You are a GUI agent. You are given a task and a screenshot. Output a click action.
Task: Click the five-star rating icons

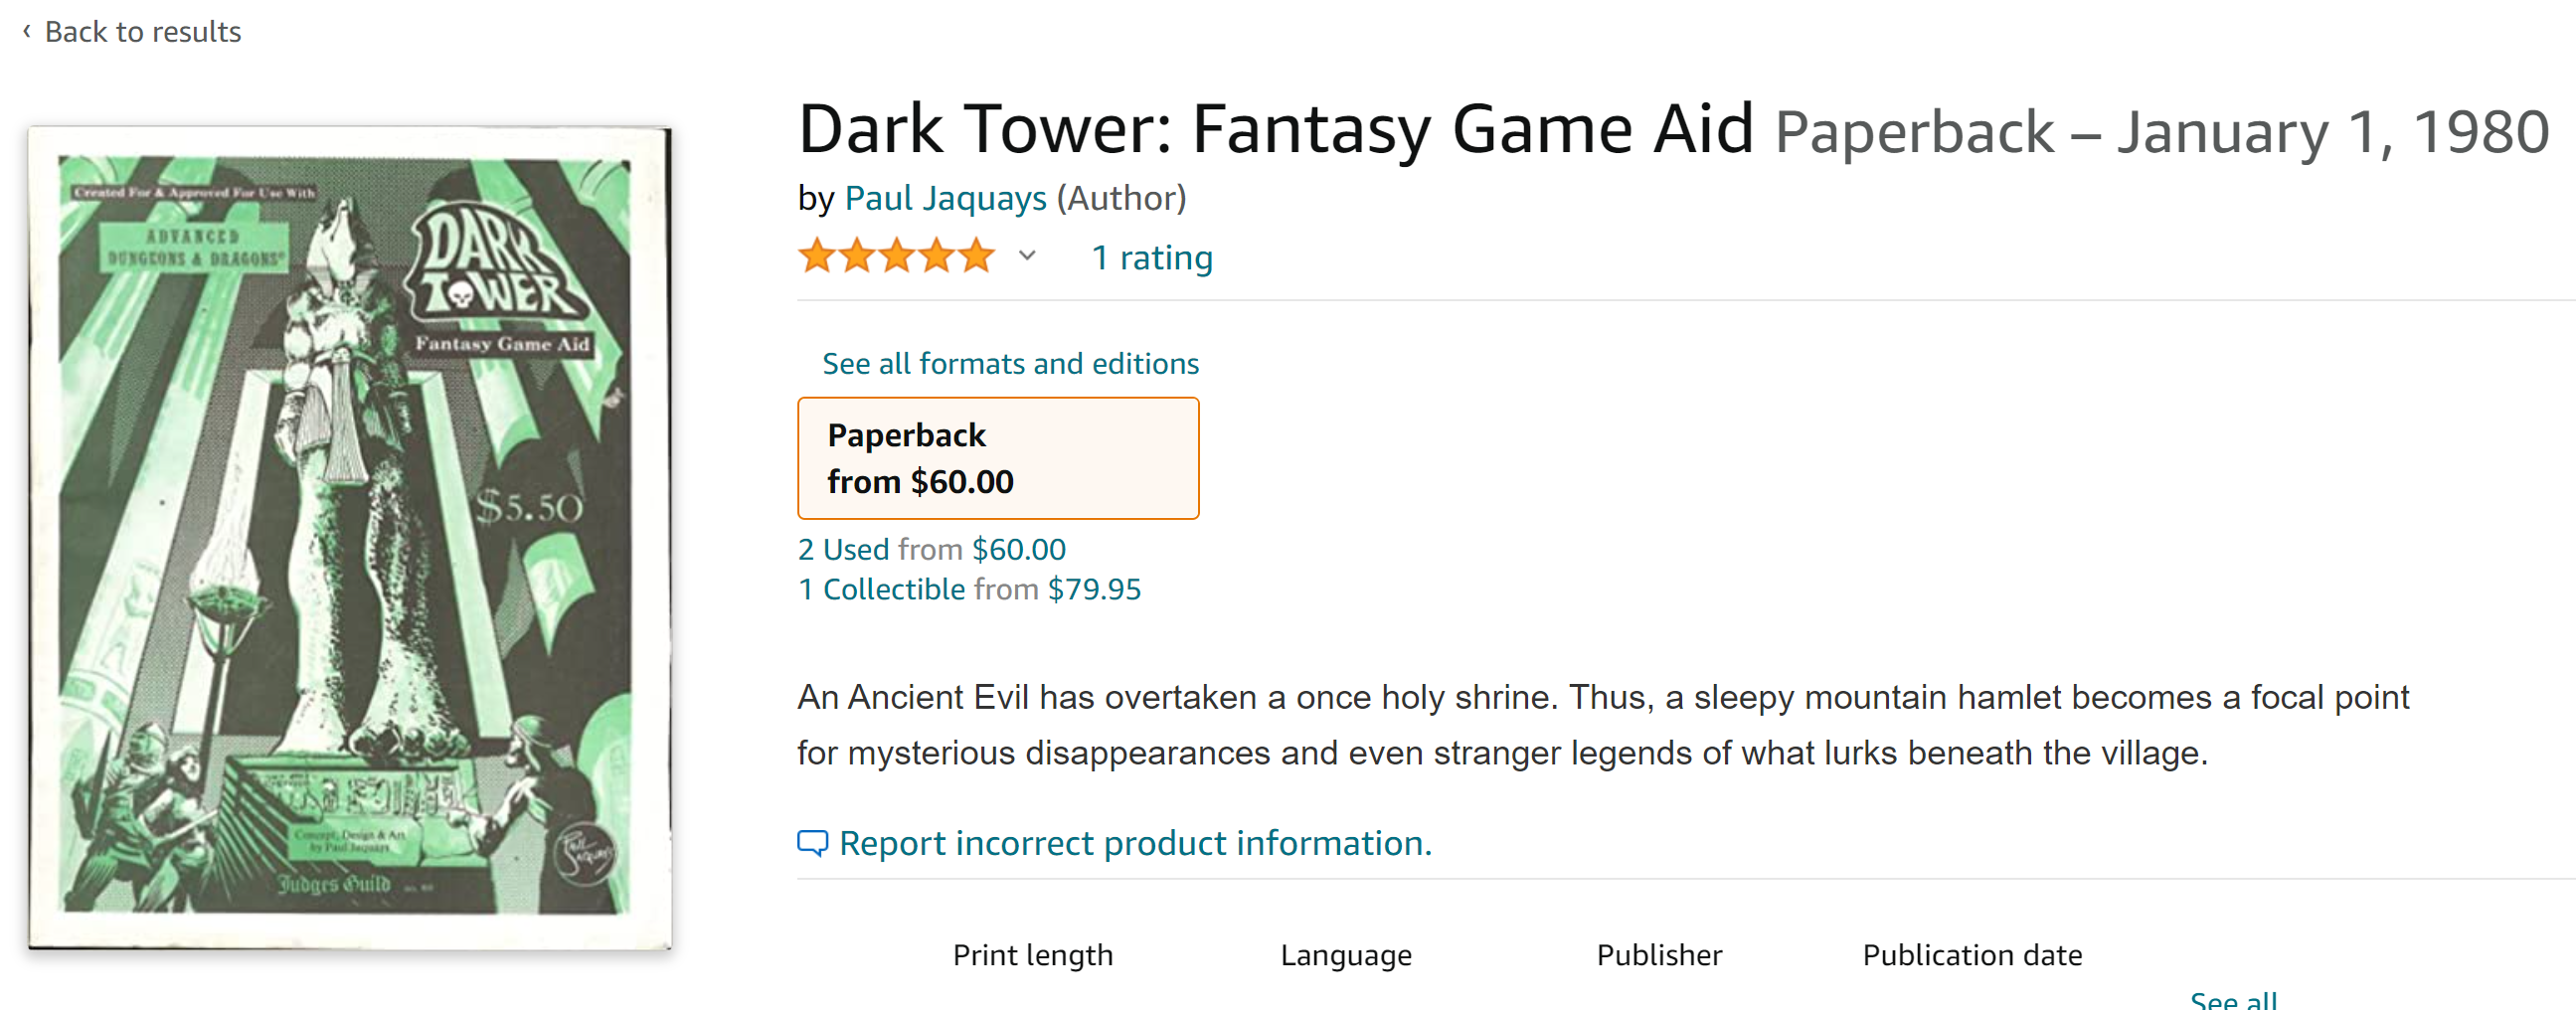click(x=896, y=257)
